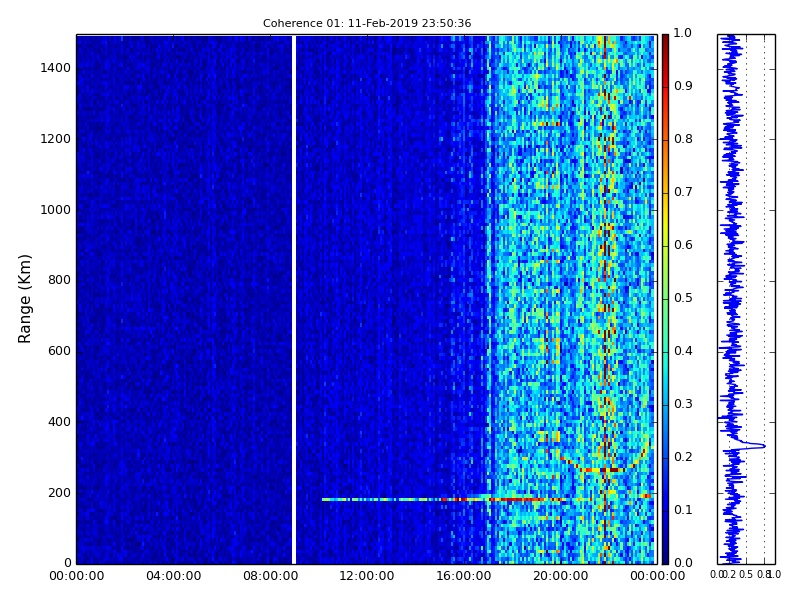The image size is (800, 600).
Task: Click the peak in the right-side coherence profile
Action: tap(762, 446)
